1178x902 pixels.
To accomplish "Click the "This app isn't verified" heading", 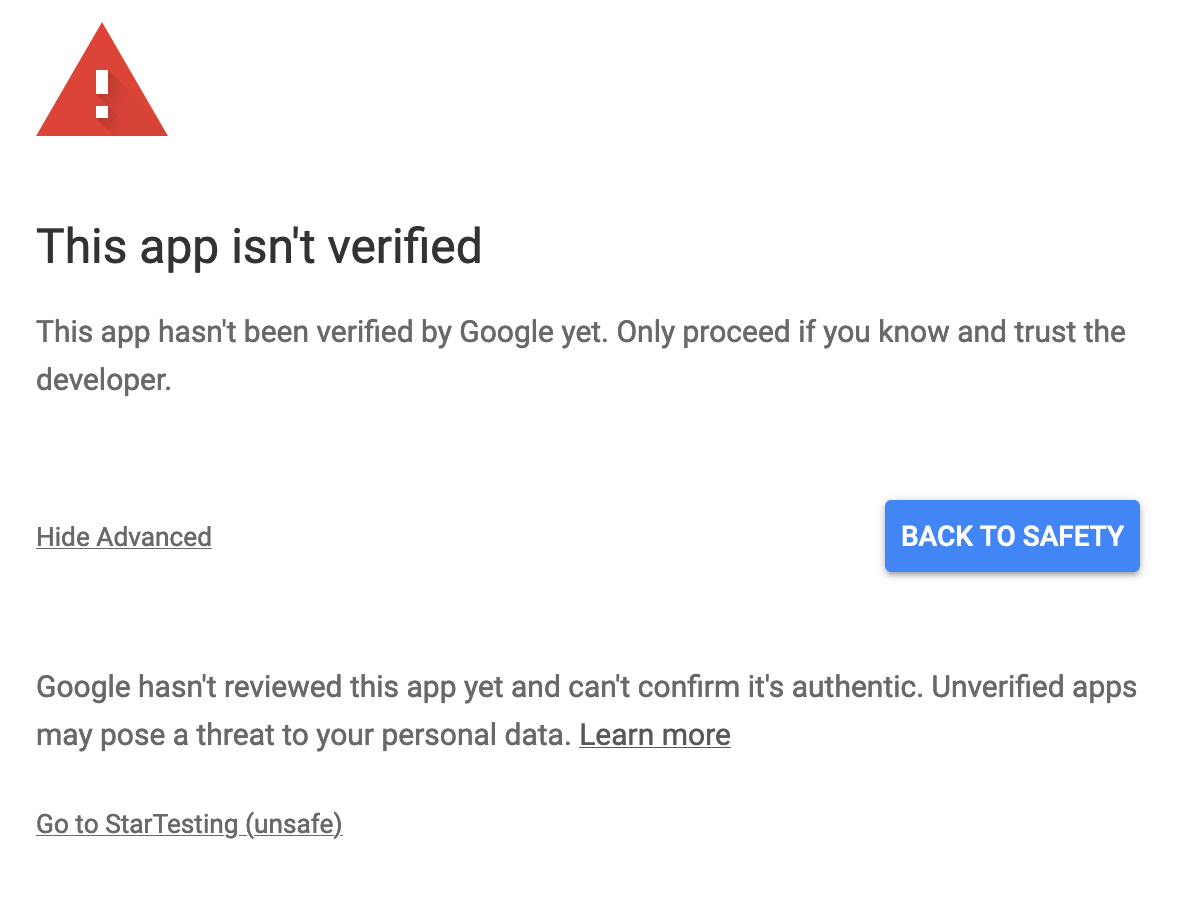I will (x=259, y=246).
